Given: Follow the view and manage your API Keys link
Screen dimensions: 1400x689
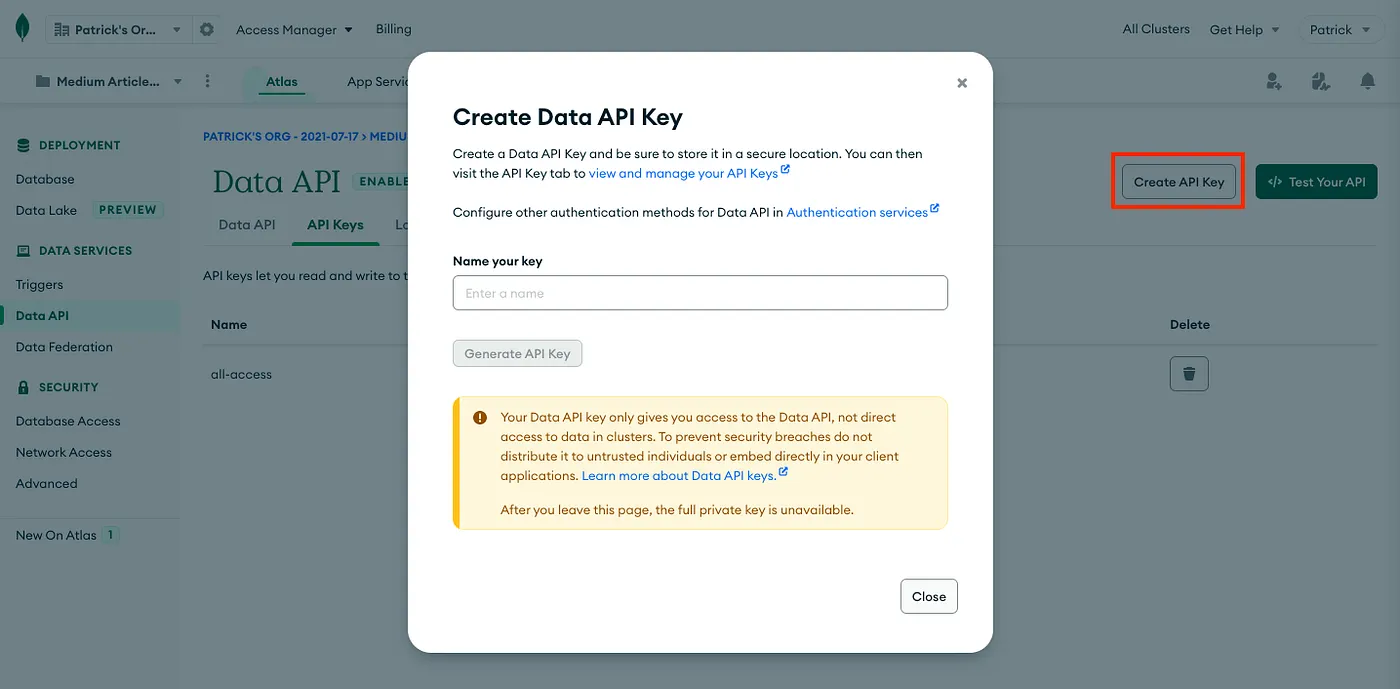Looking at the screenshot, I should (683, 173).
